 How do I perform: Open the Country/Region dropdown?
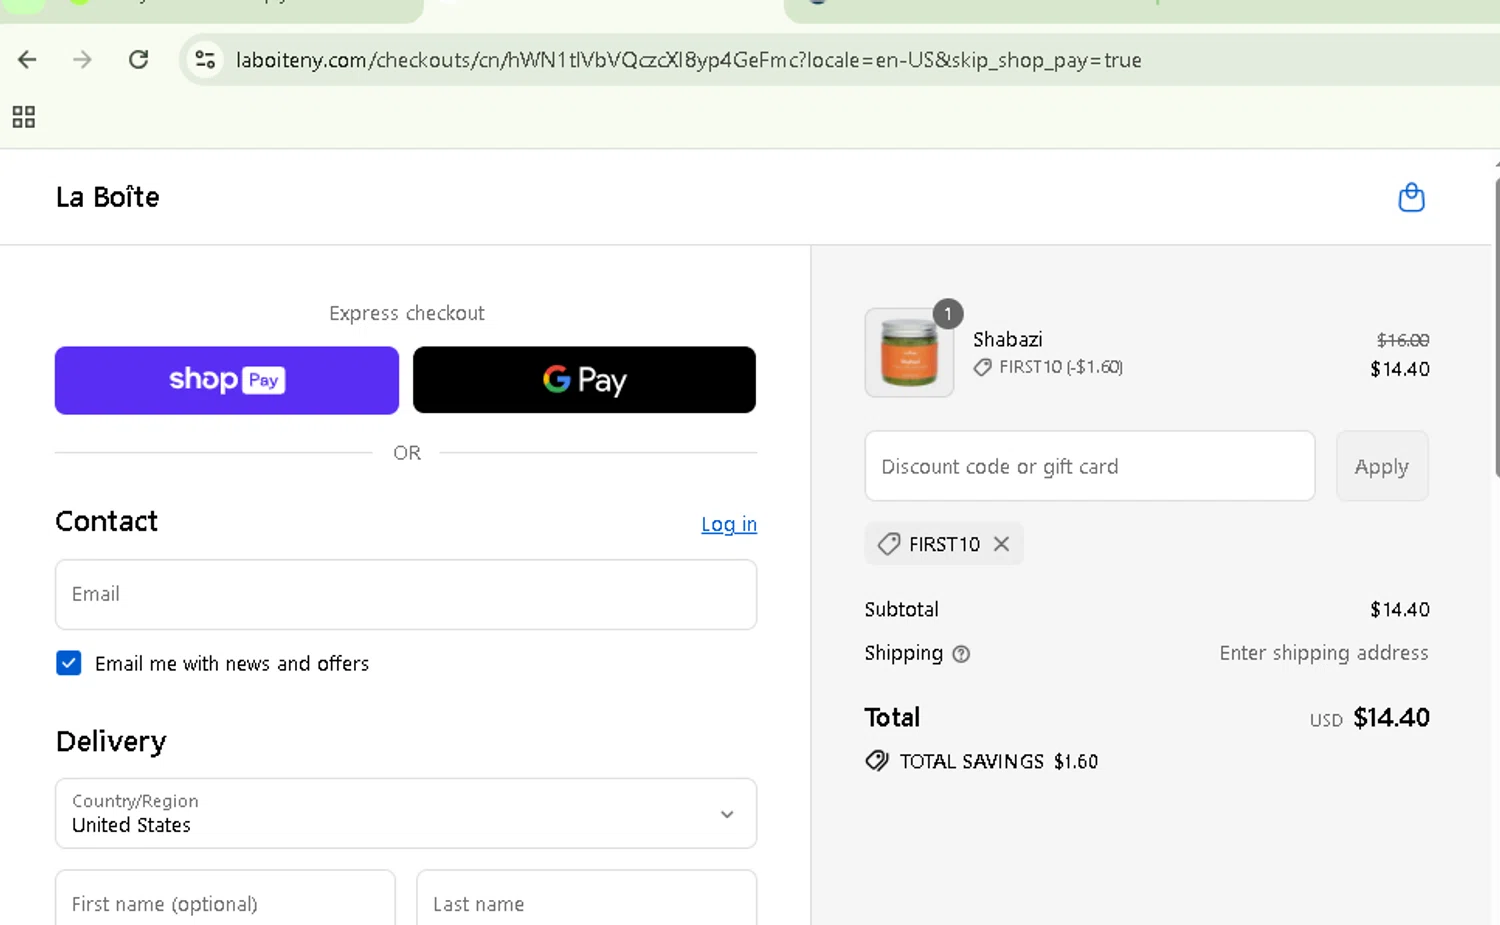pos(406,813)
